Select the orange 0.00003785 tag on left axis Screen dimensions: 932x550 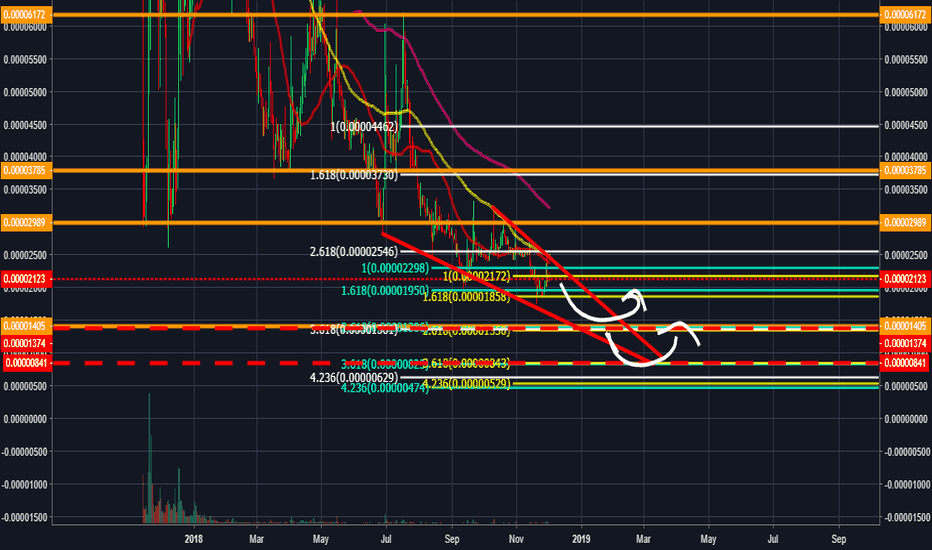coord(26,171)
